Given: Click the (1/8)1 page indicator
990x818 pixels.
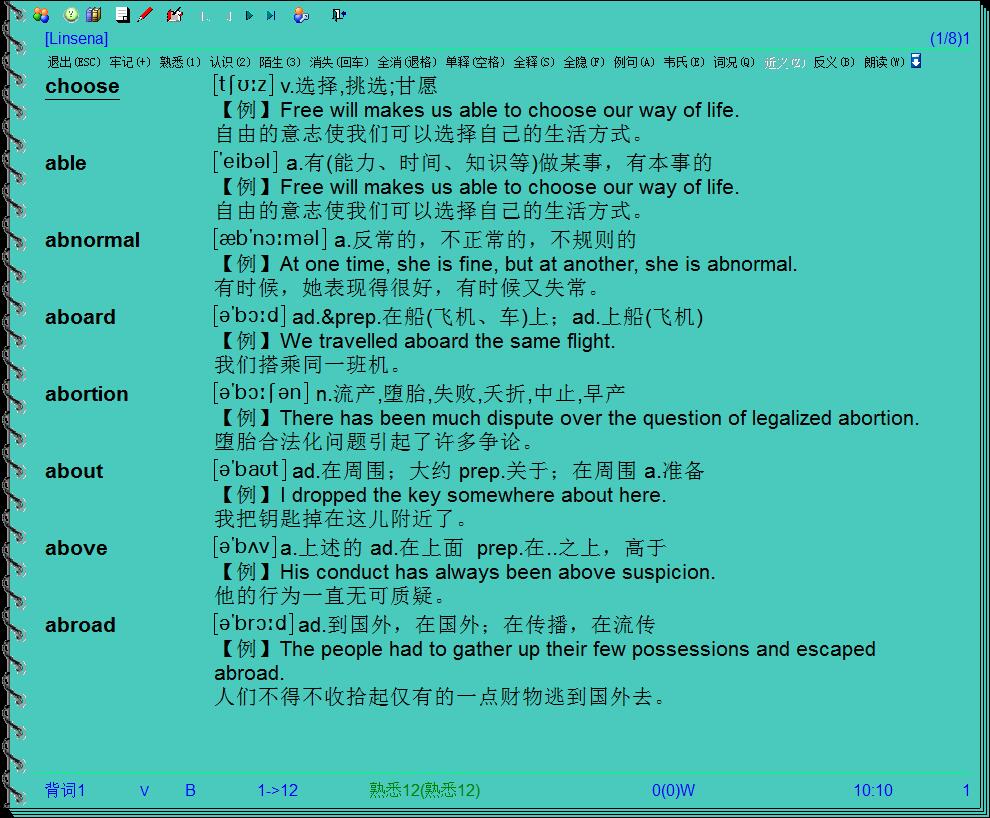Looking at the screenshot, I should click(950, 39).
